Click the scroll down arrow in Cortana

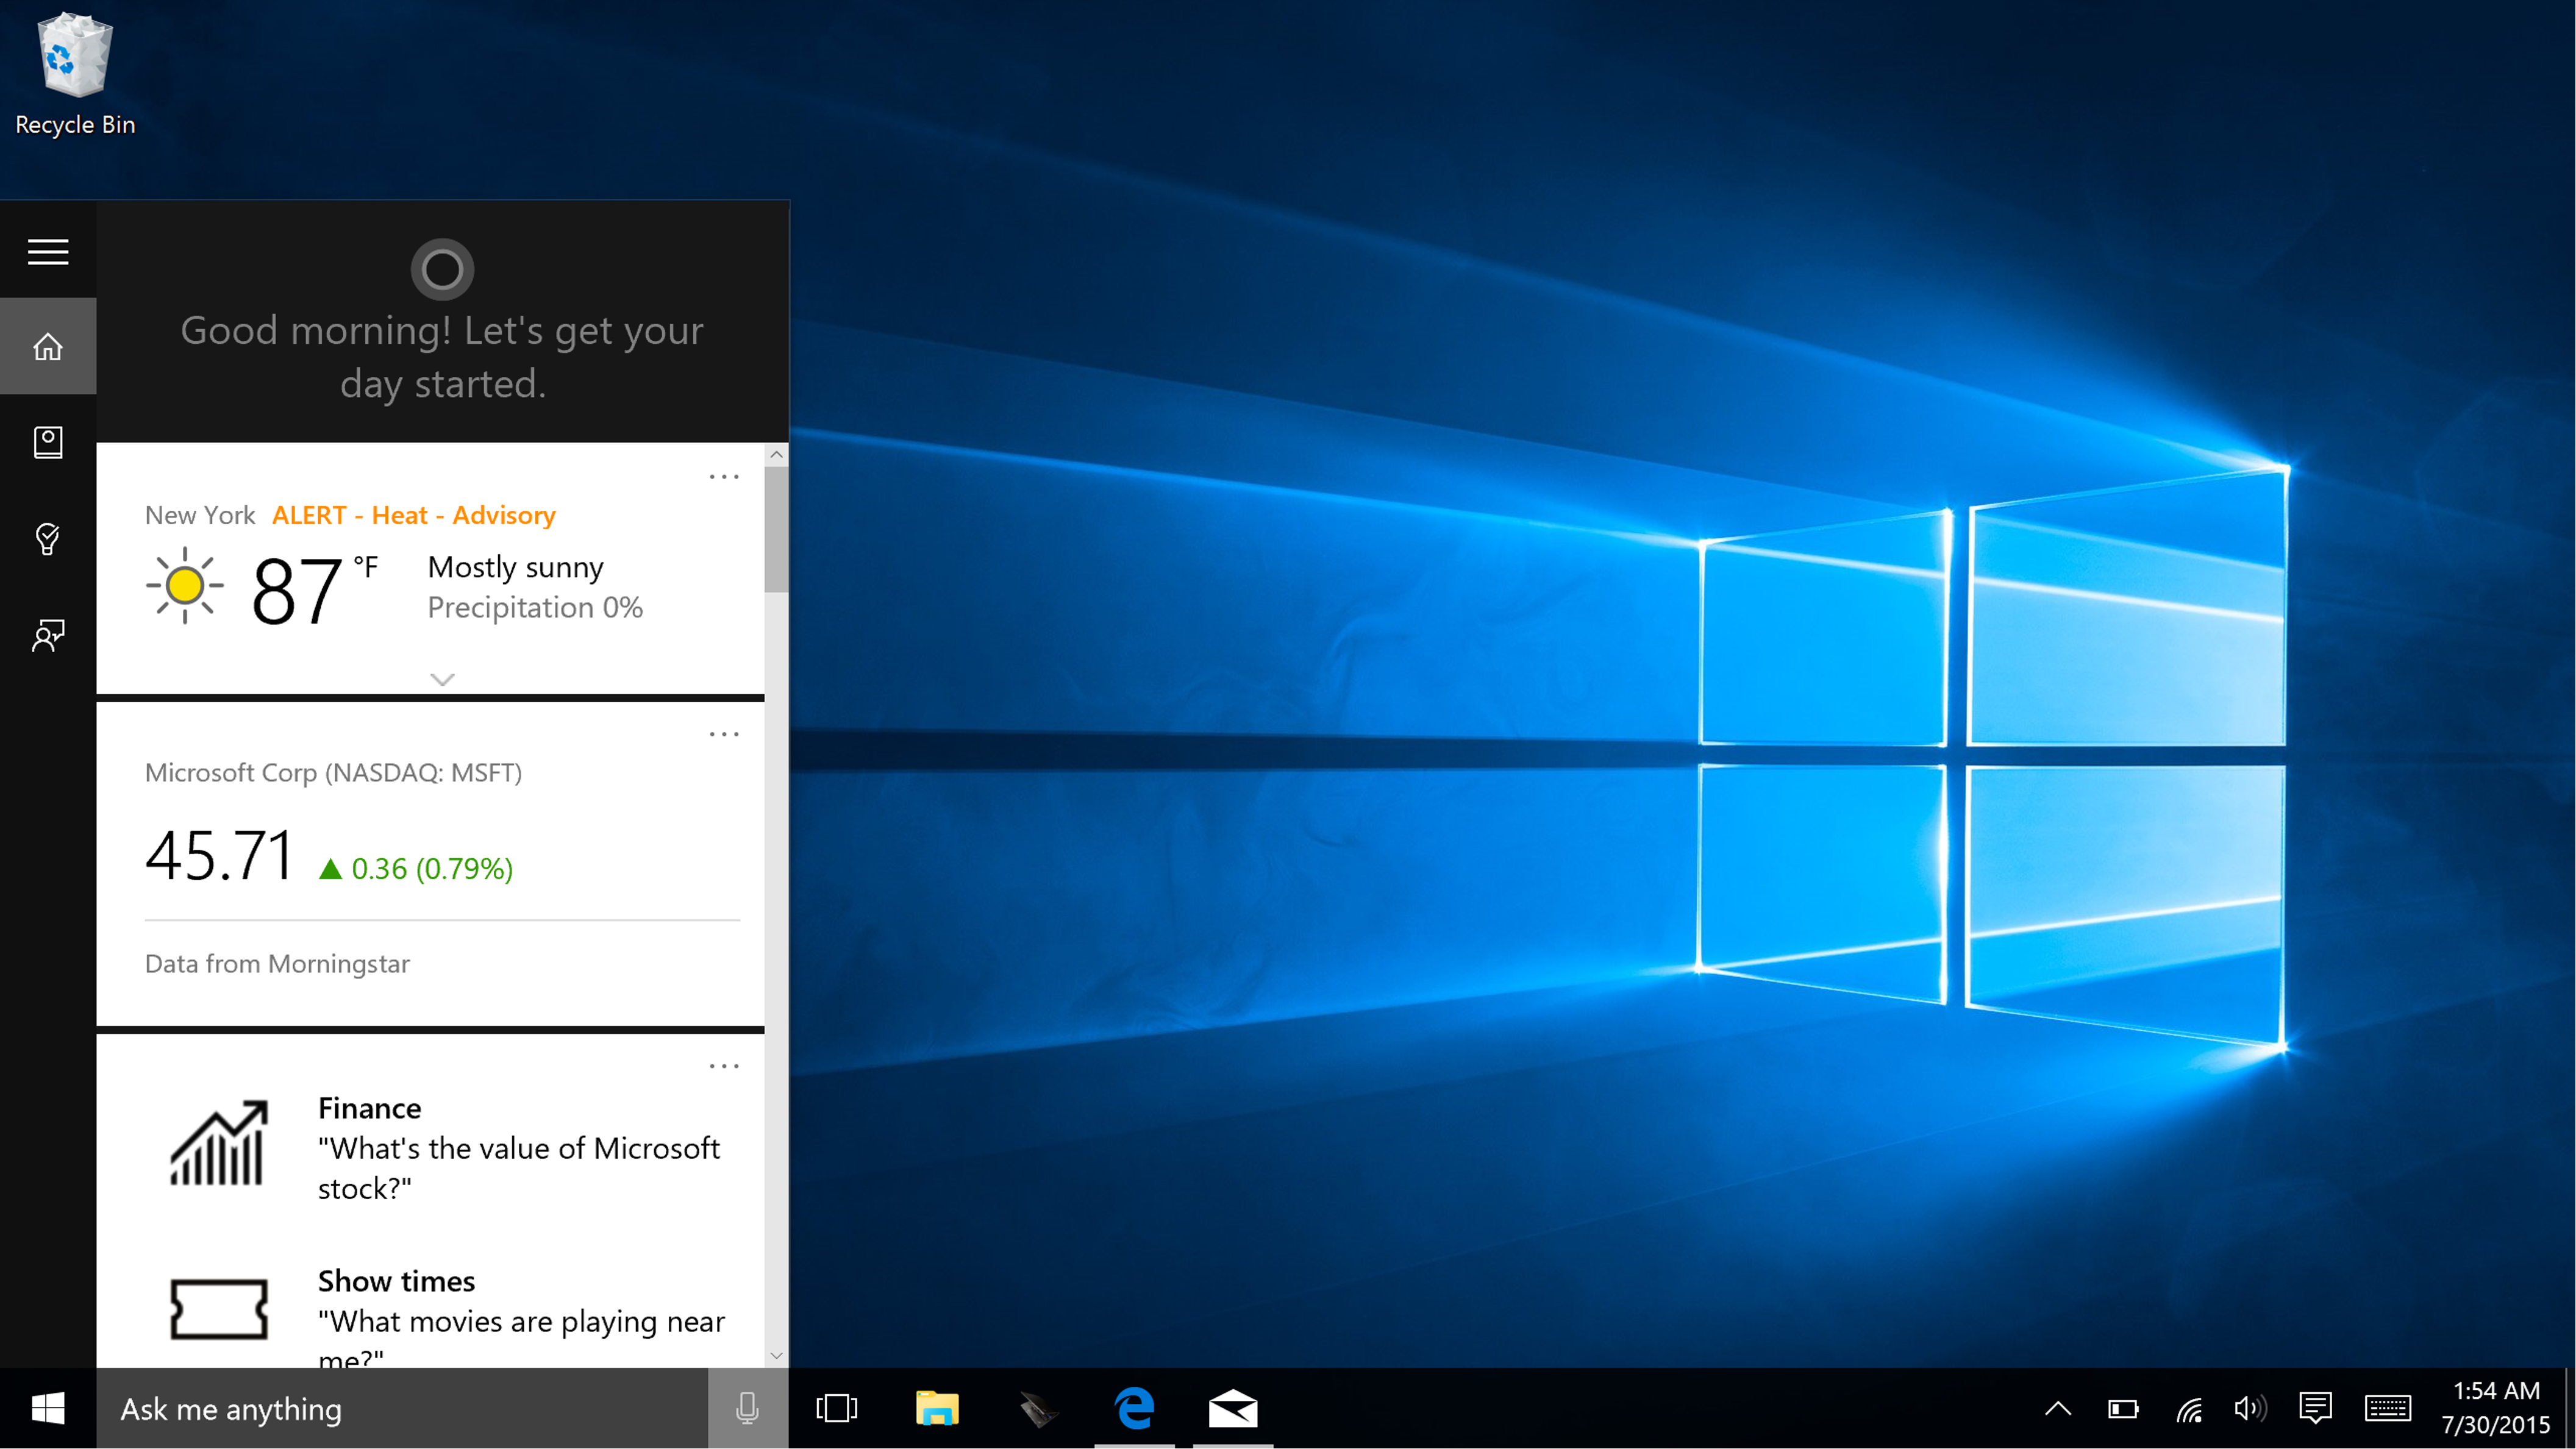(x=776, y=1356)
